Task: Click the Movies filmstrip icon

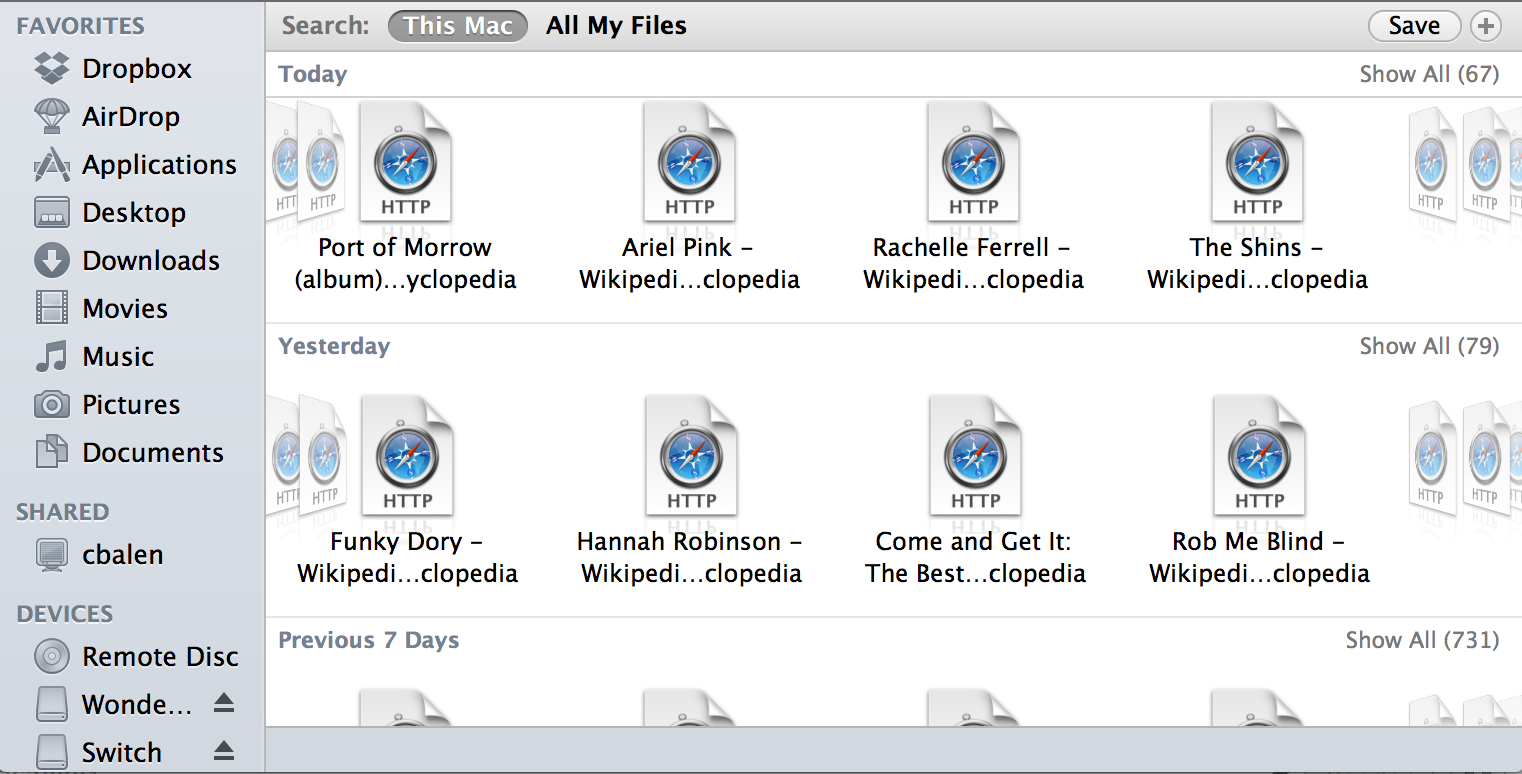Action: point(52,308)
